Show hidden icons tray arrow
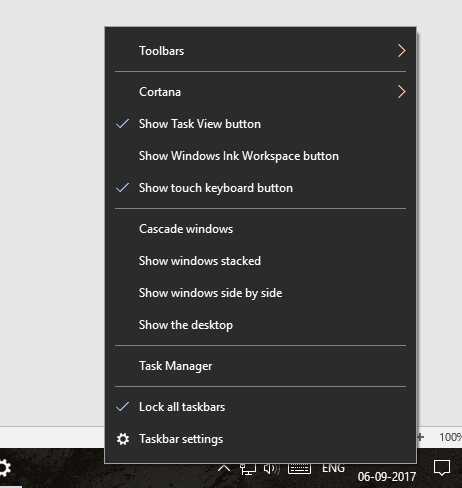This screenshot has height=488, width=462. coord(224,469)
